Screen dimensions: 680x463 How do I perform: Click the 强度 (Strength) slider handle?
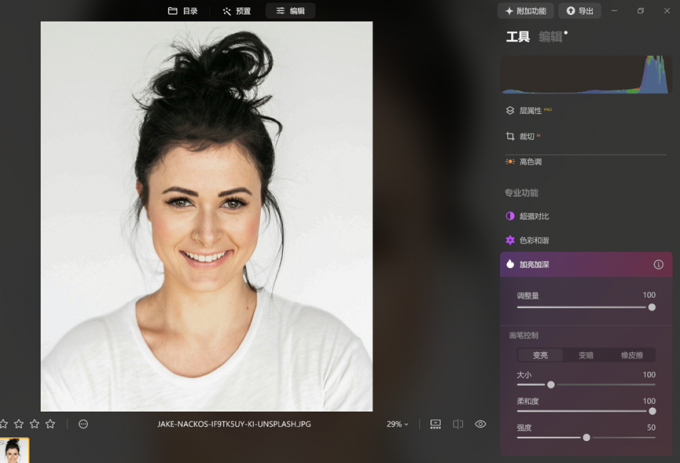(x=586, y=437)
